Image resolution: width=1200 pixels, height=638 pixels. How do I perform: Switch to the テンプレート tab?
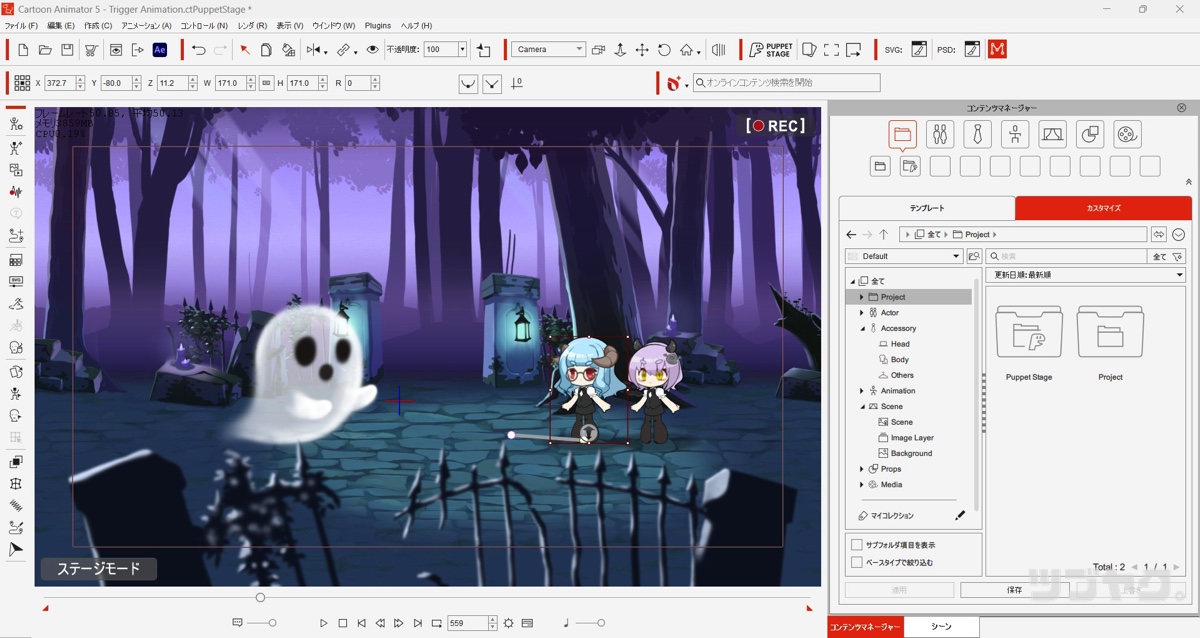pyautogui.click(x=926, y=208)
